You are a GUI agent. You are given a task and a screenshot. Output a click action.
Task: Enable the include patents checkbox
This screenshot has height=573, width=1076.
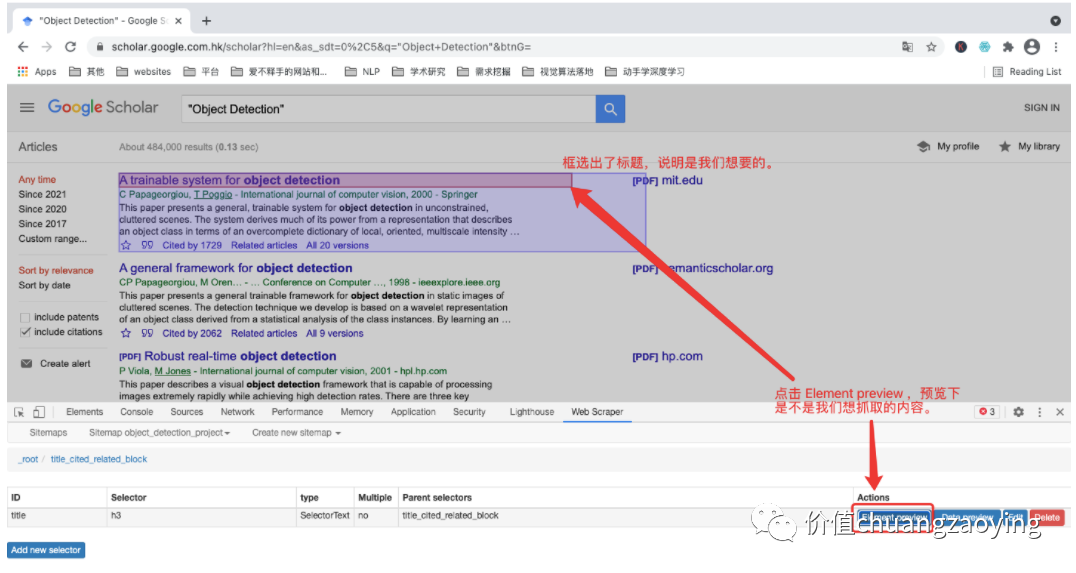click(x=25, y=317)
